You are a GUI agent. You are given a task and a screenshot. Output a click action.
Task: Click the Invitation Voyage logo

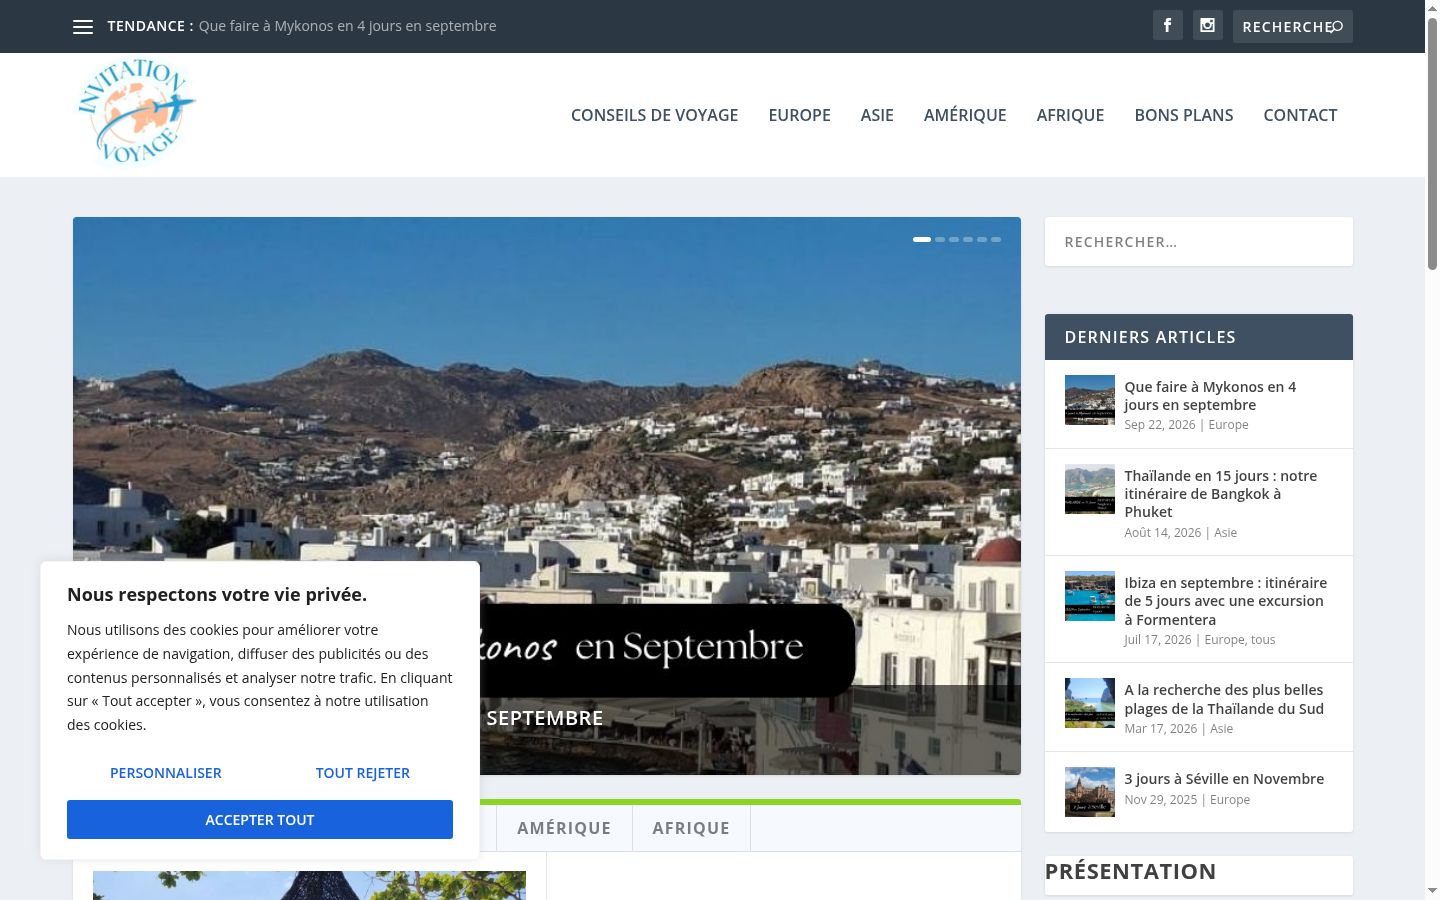137,112
